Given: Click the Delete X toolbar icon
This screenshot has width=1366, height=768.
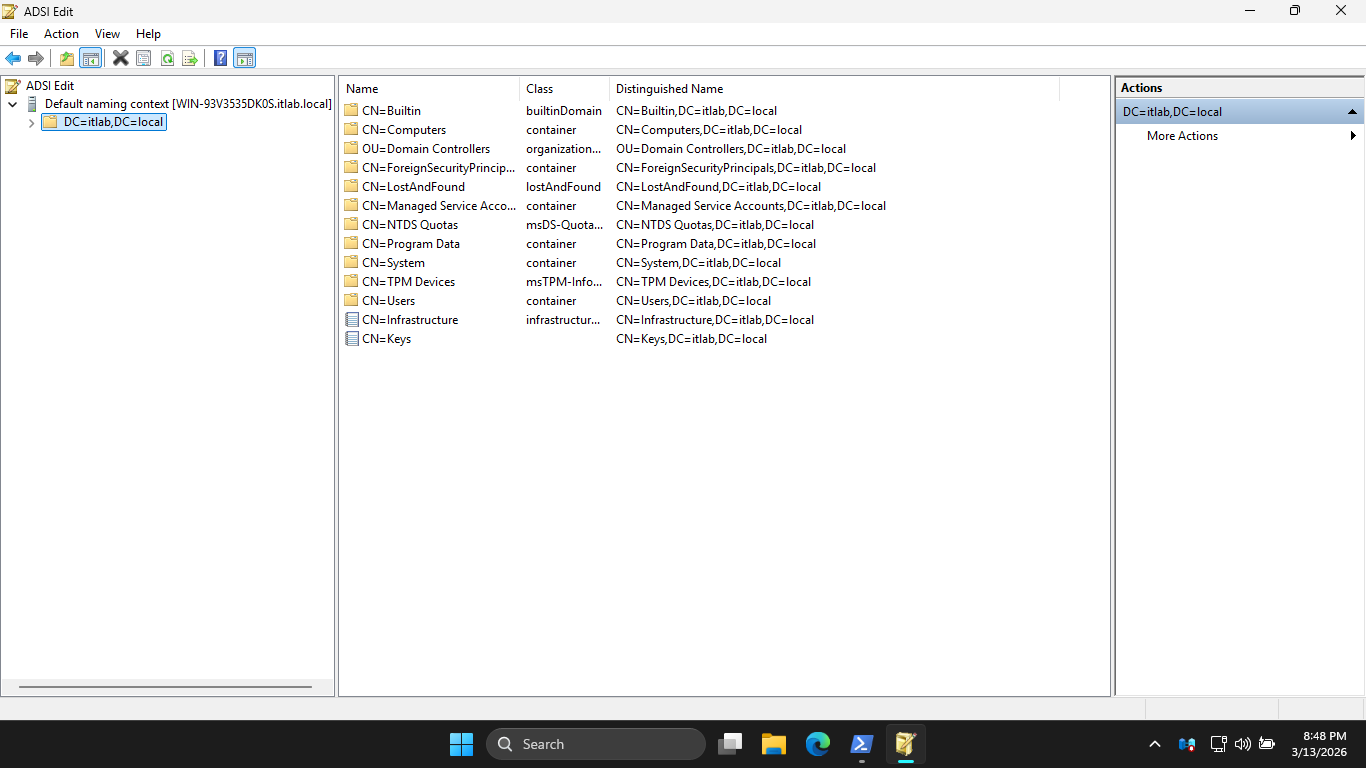Looking at the screenshot, I should click(120, 58).
